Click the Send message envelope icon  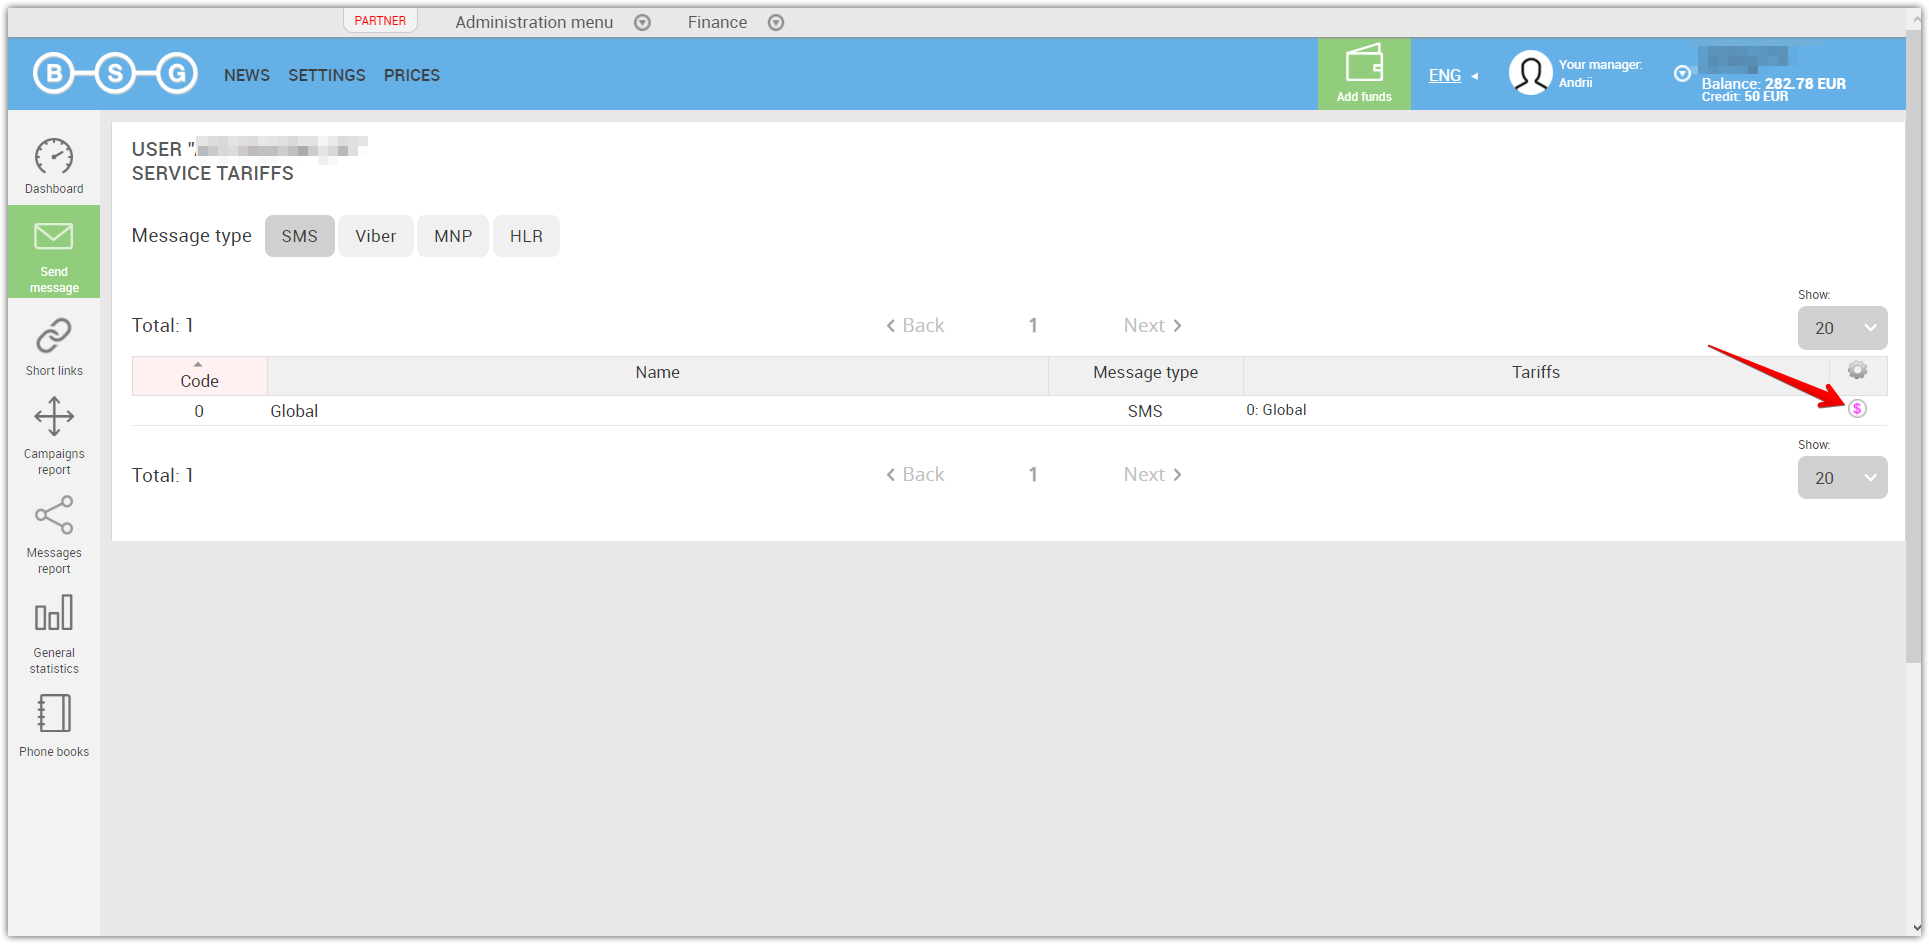(54, 237)
